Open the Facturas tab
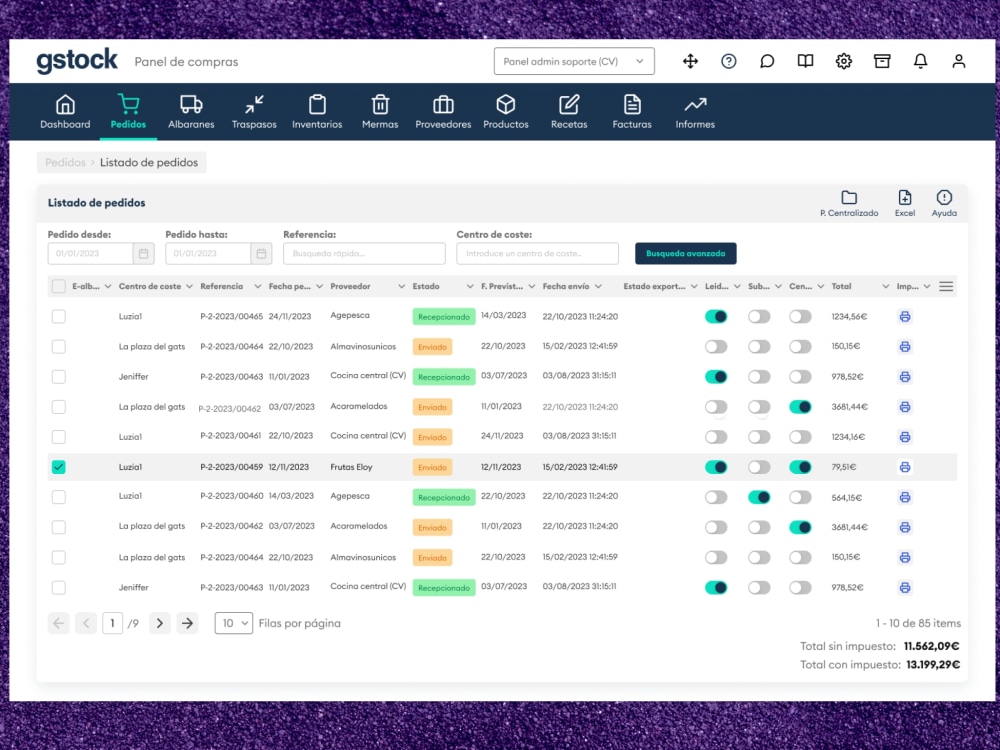The height and width of the screenshot is (750, 1000). [631, 104]
